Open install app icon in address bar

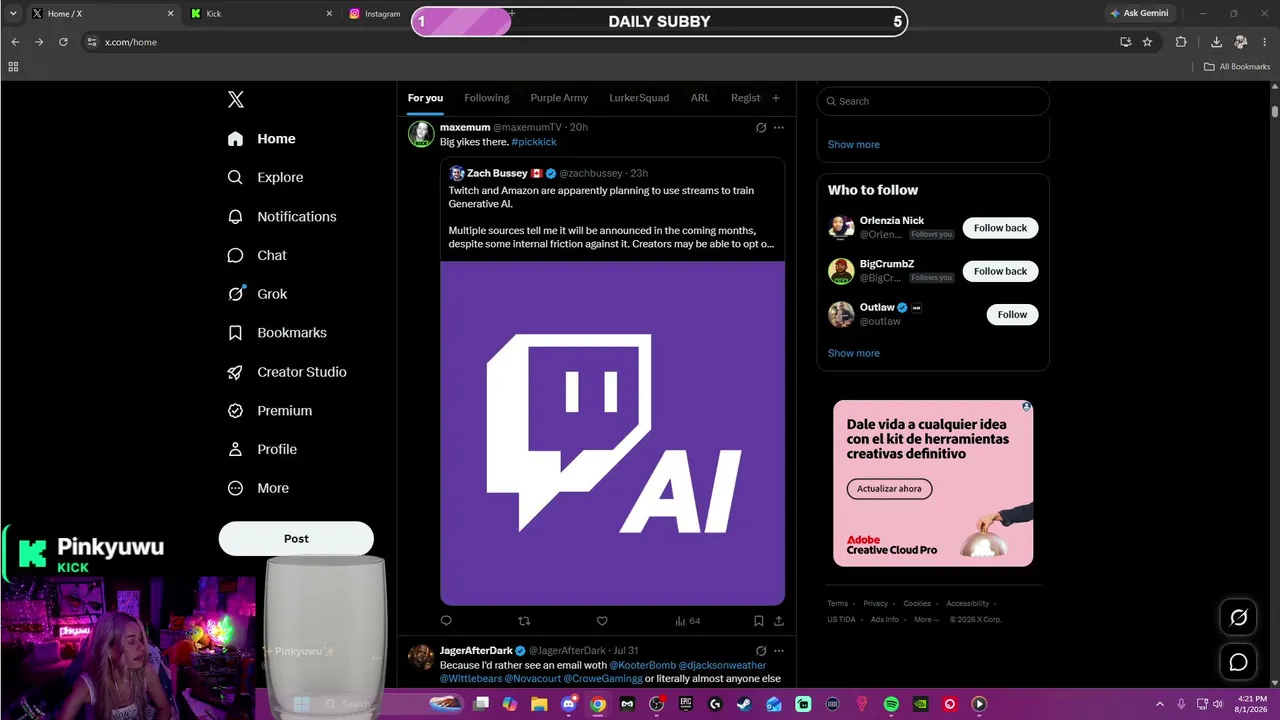click(1125, 42)
